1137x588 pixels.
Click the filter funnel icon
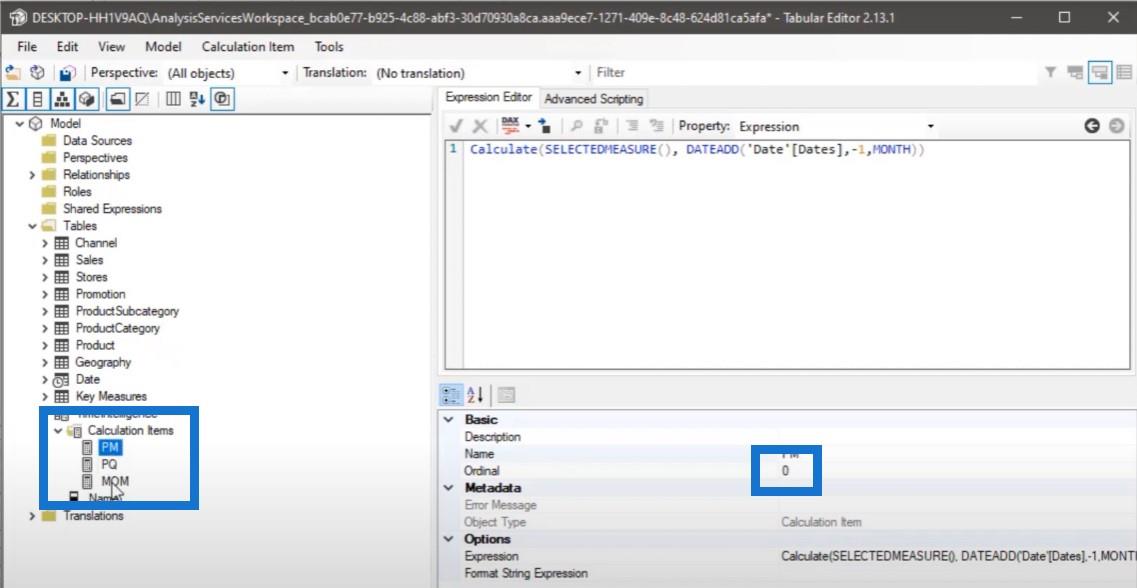pos(1051,73)
